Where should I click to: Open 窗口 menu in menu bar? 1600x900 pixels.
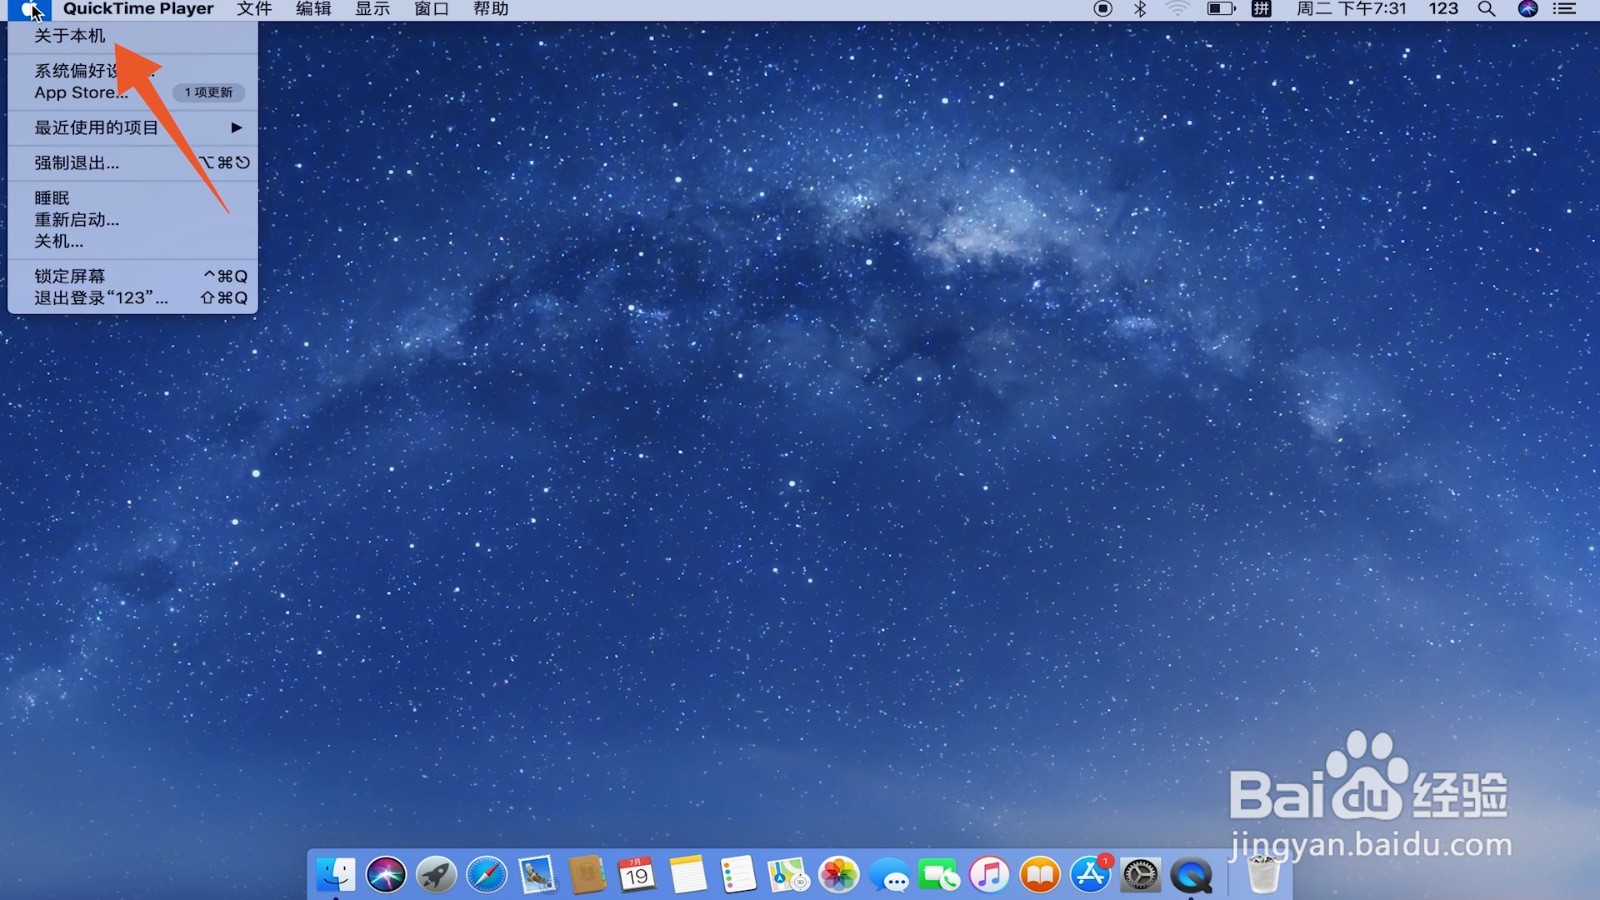pos(431,9)
